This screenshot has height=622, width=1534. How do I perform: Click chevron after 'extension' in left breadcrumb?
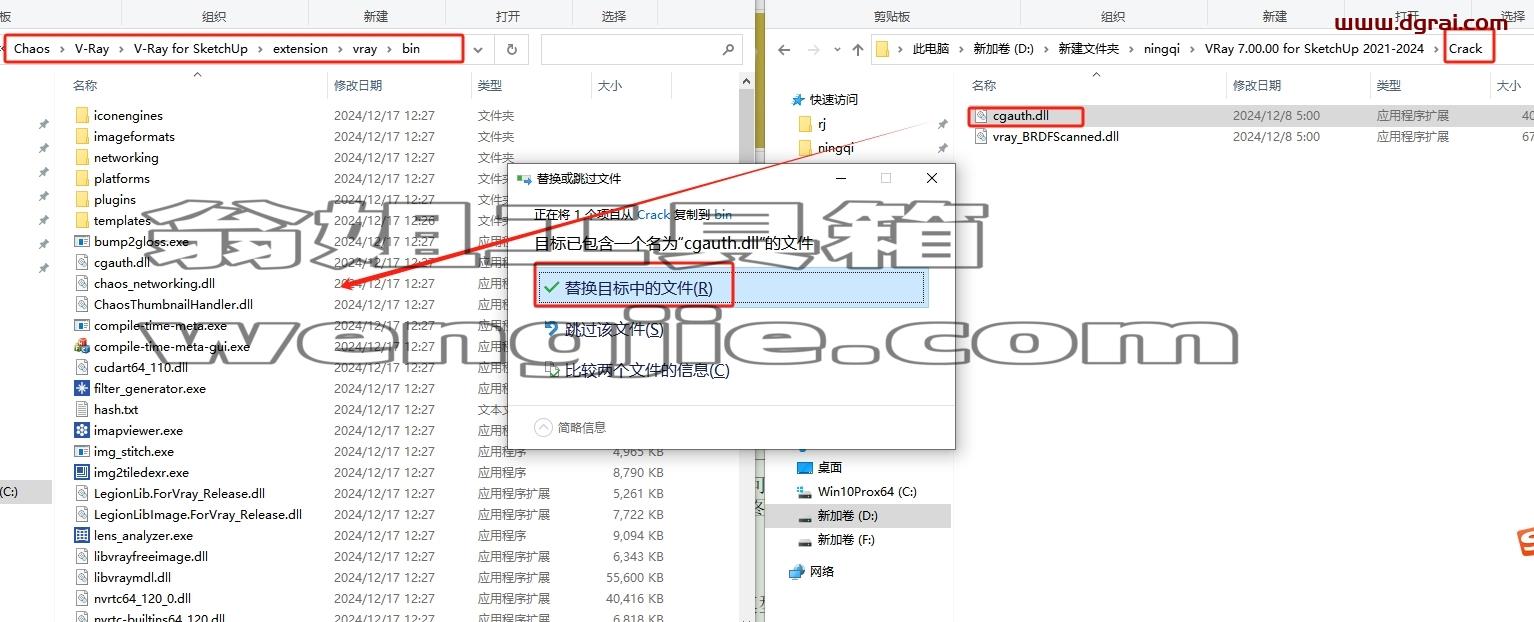coord(340,49)
